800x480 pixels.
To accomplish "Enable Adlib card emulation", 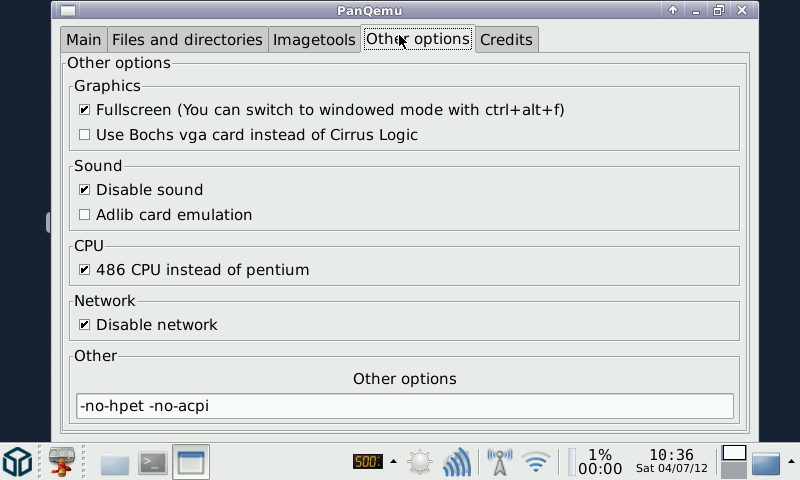I will pos(85,215).
